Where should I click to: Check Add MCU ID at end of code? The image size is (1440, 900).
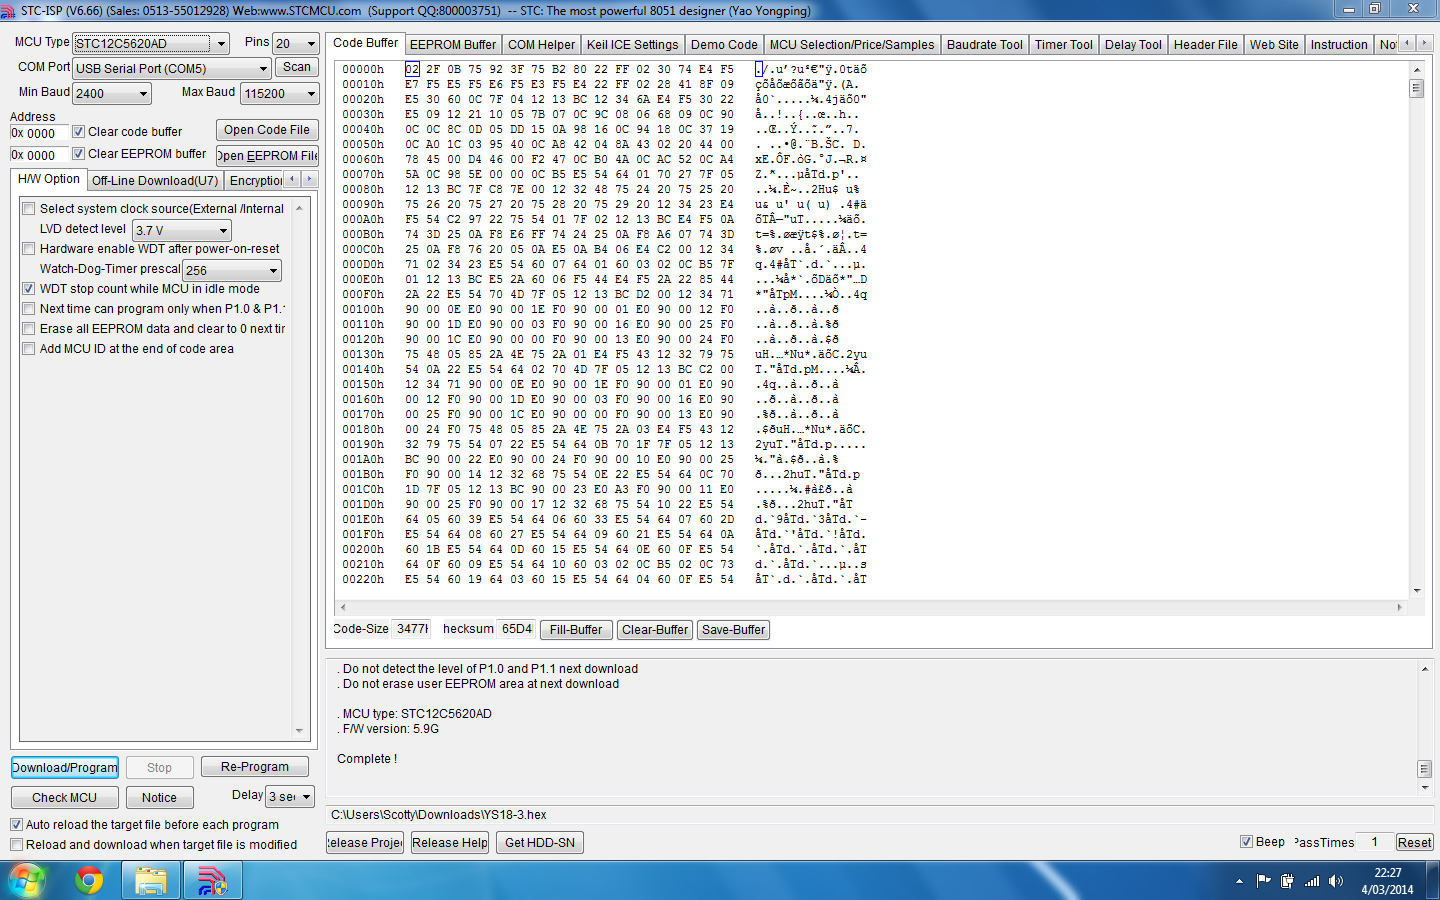pyautogui.click(x=29, y=348)
